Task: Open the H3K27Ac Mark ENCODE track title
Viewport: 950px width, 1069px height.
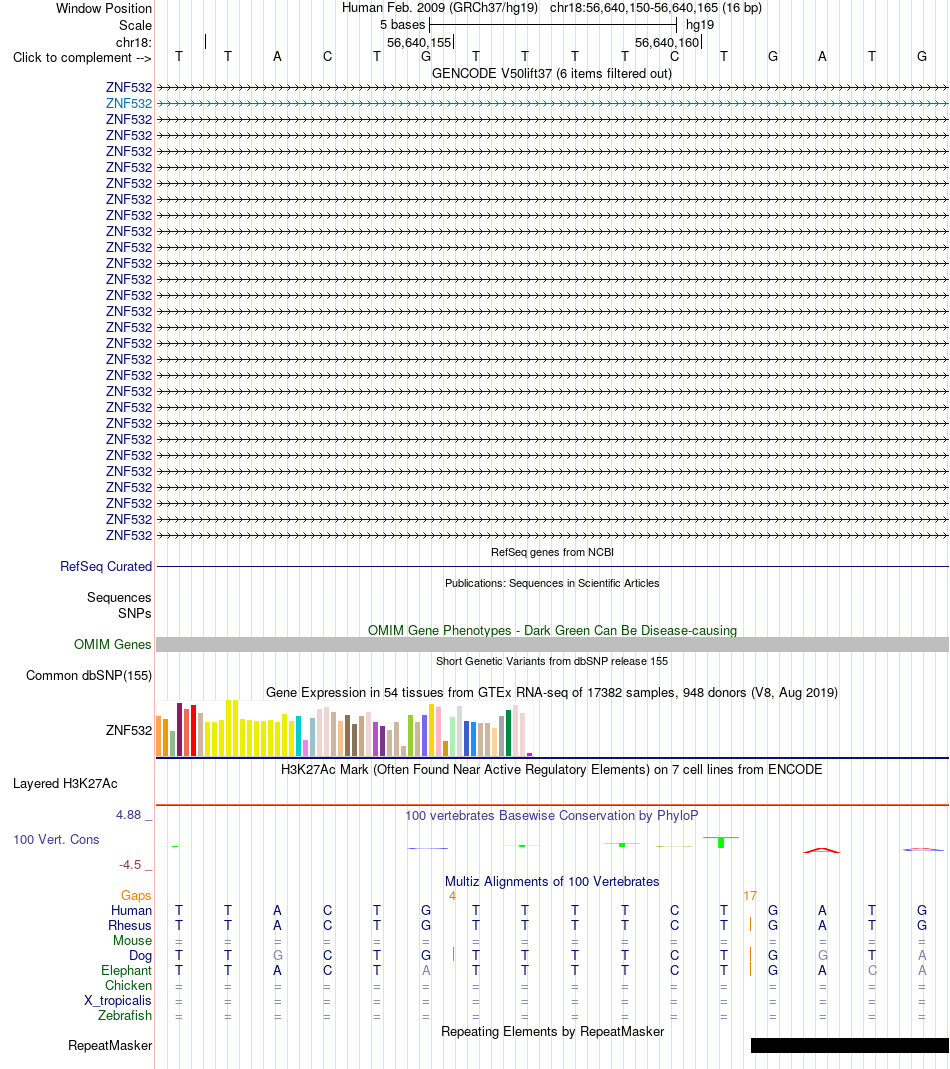Action: (552, 769)
